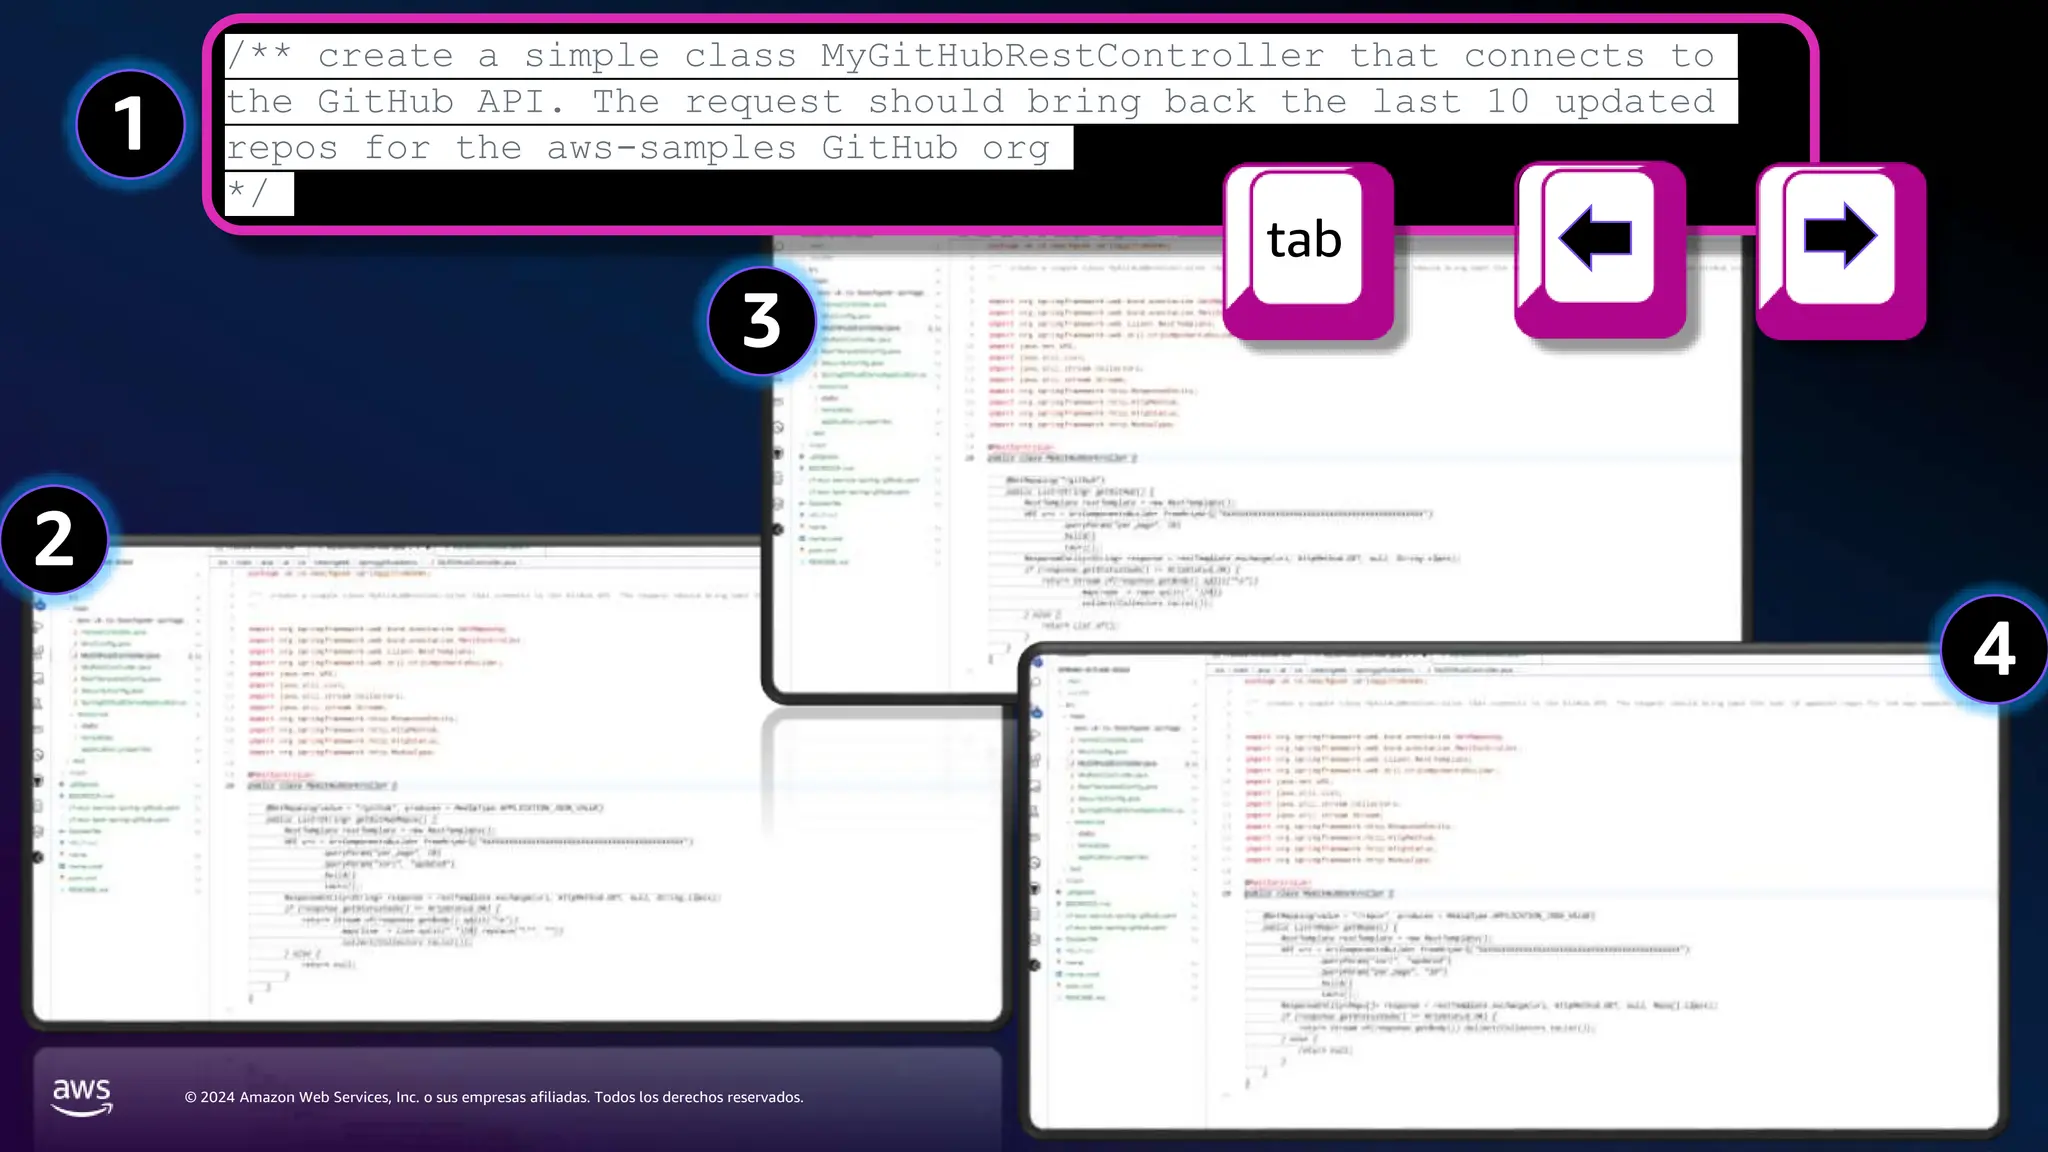
Task: Click the closing "*/" comment marker
Action: pyautogui.click(x=247, y=191)
